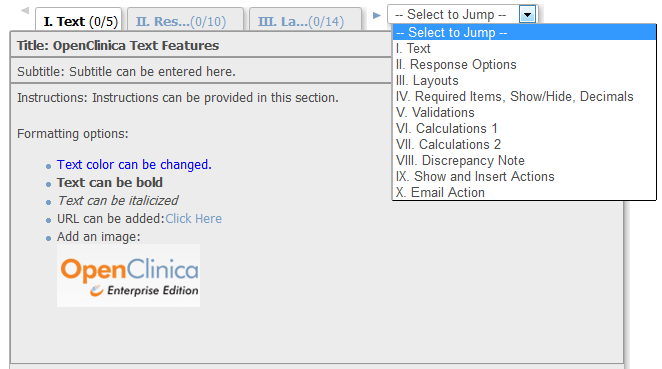Click the right tab scroll arrow

coord(377,16)
